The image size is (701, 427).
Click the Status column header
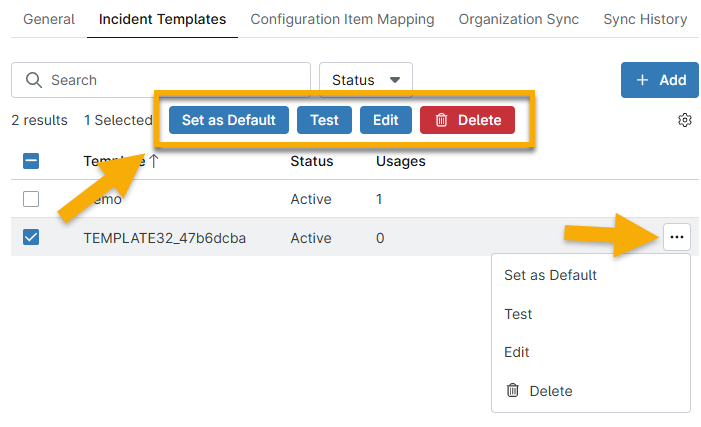tap(312, 161)
